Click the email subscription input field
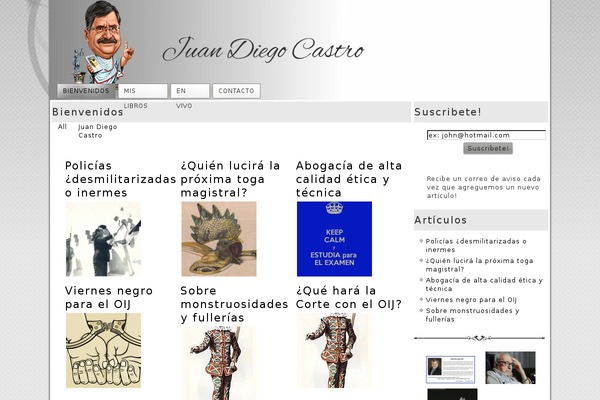The width and height of the screenshot is (600, 400). point(486,135)
